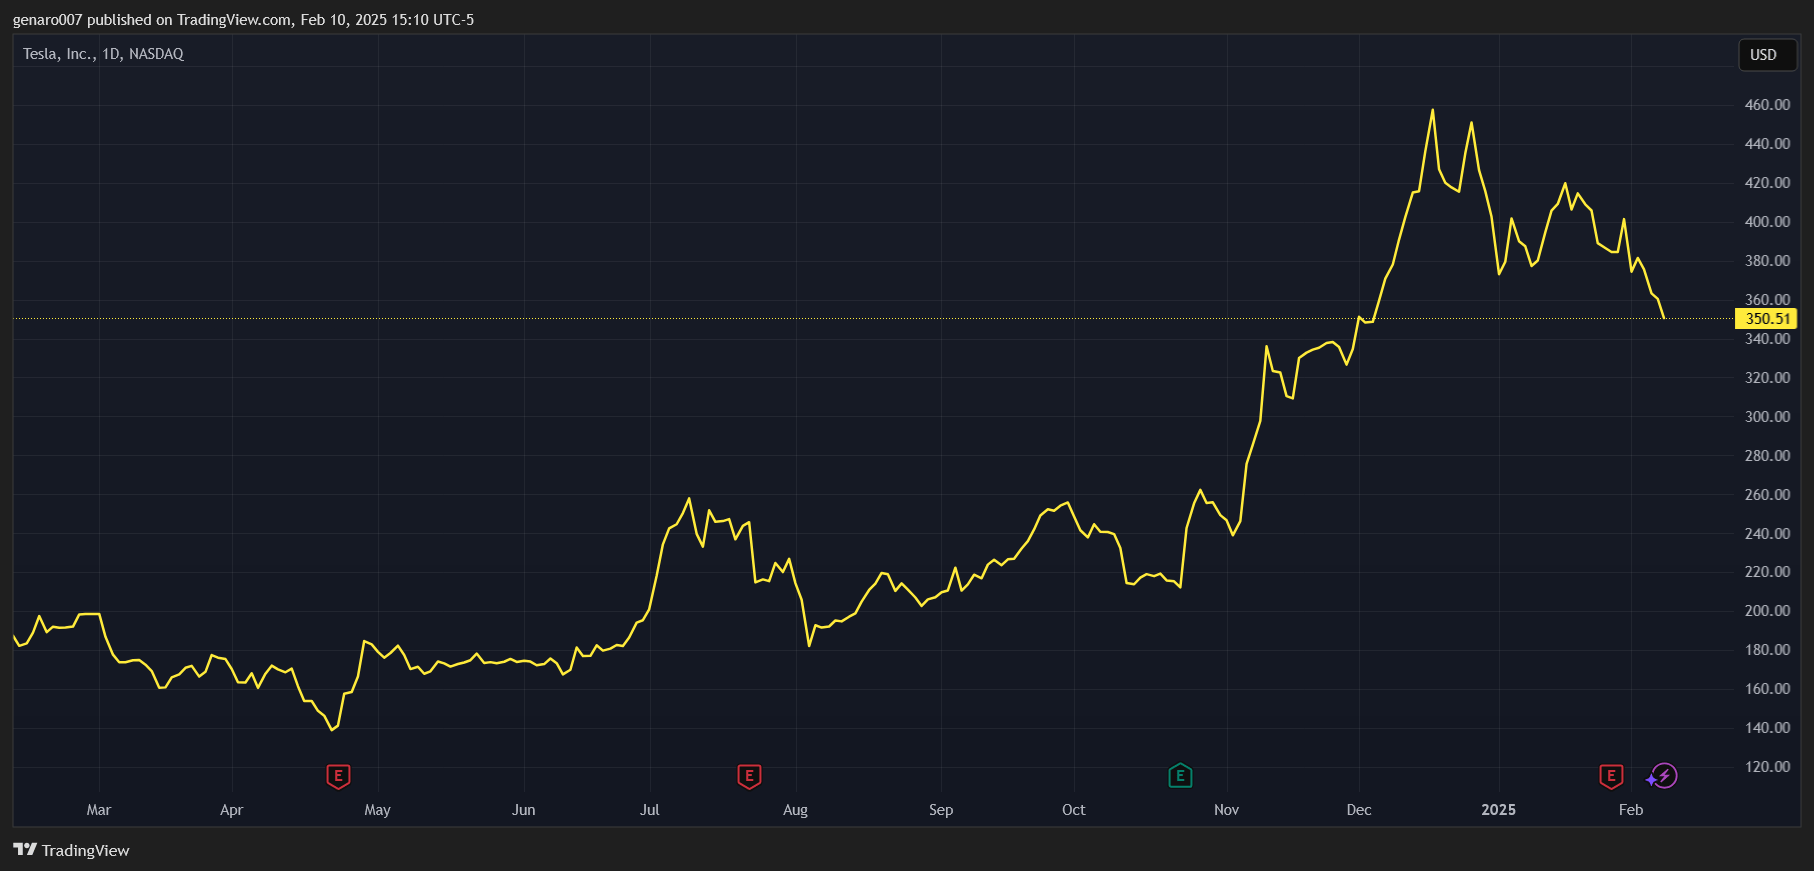
Task: Click the 420.00 price axis label
Action: 1767,183
